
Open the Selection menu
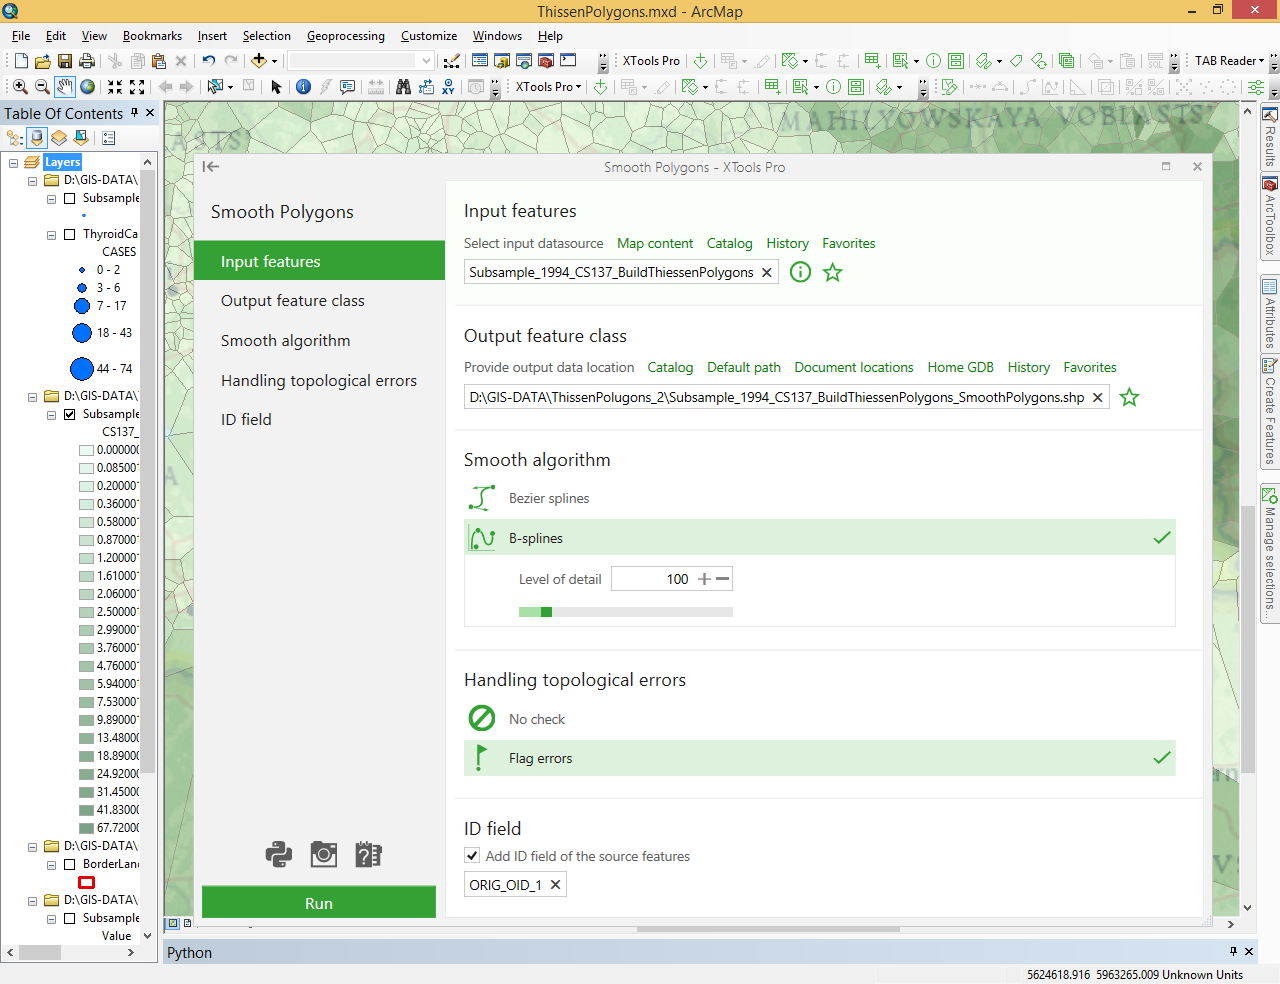pos(266,36)
